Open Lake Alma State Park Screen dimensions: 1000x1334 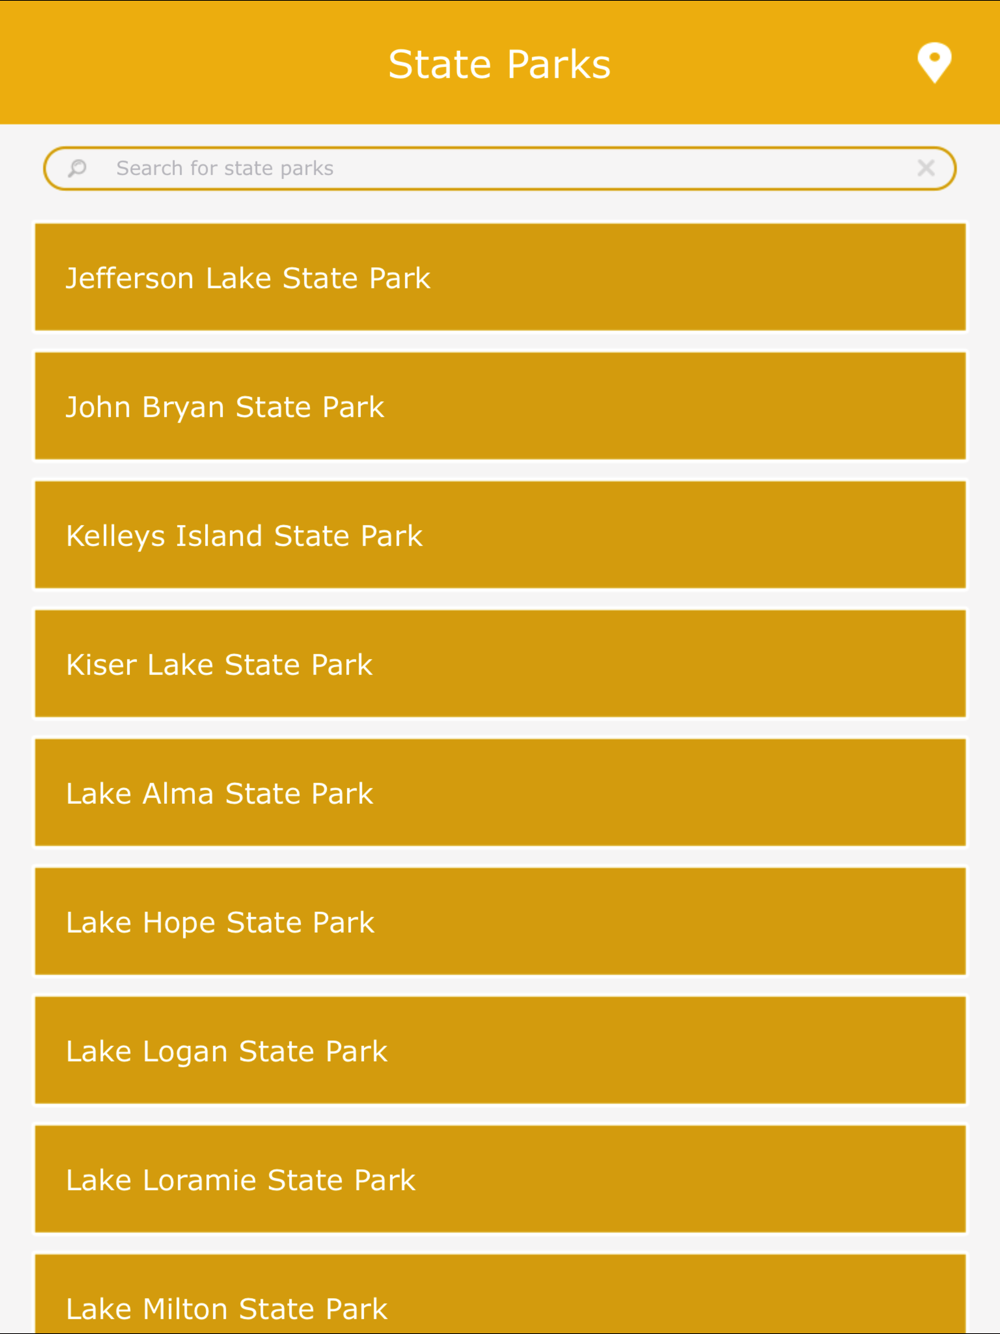(500, 793)
